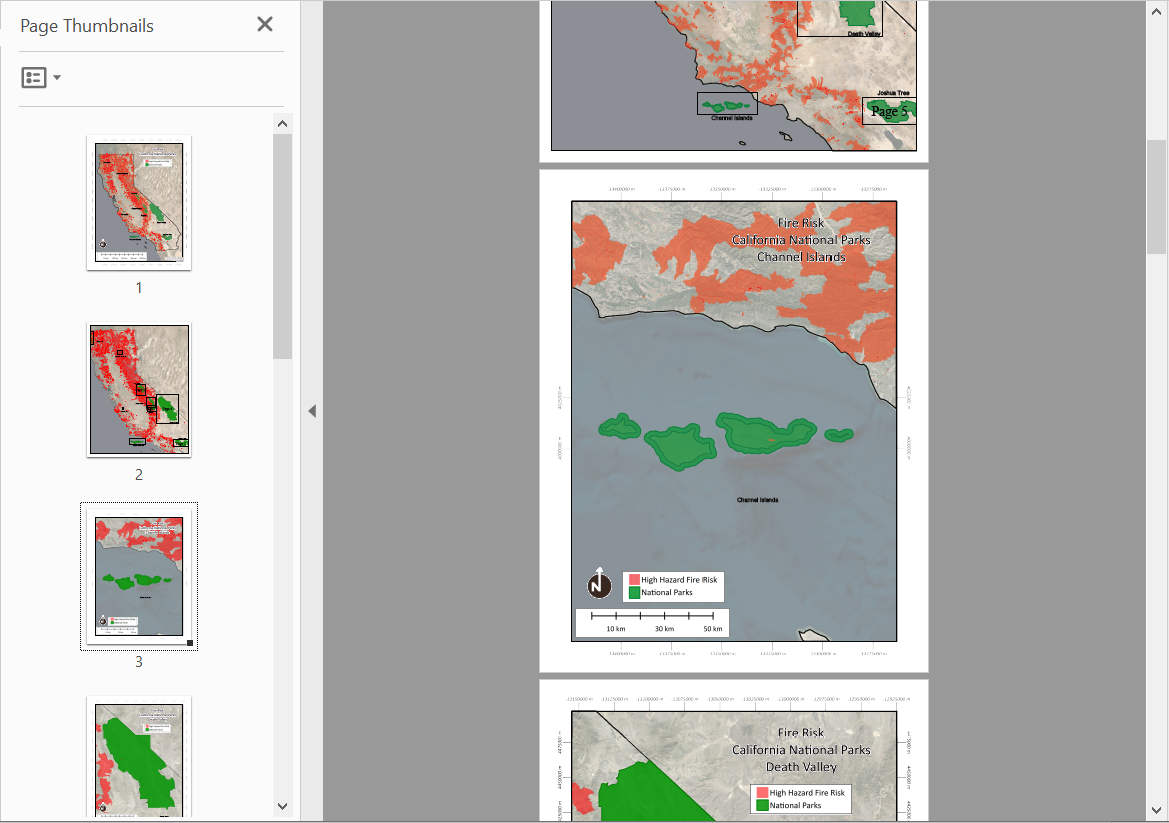1169x823 pixels.
Task: Select the Death Valley page thumbnail below page 3
Action: [139, 757]
